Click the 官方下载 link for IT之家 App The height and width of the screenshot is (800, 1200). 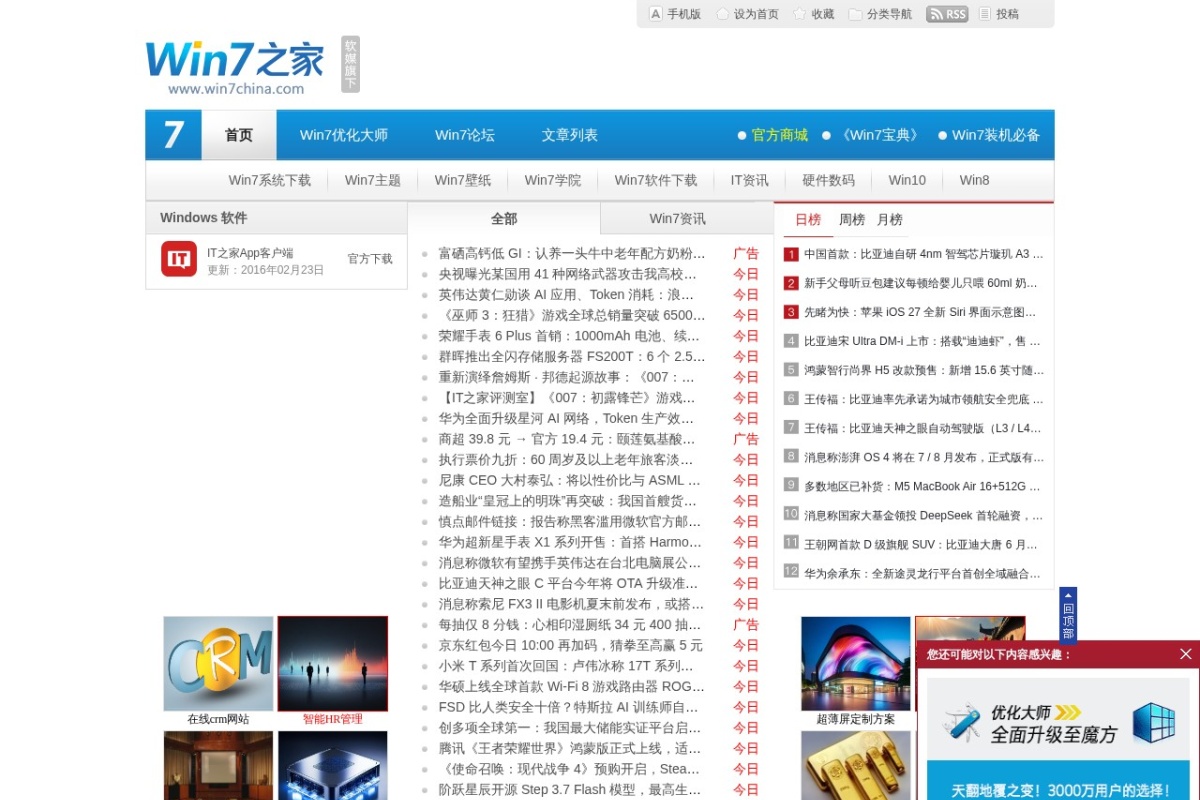coord(370,259)
